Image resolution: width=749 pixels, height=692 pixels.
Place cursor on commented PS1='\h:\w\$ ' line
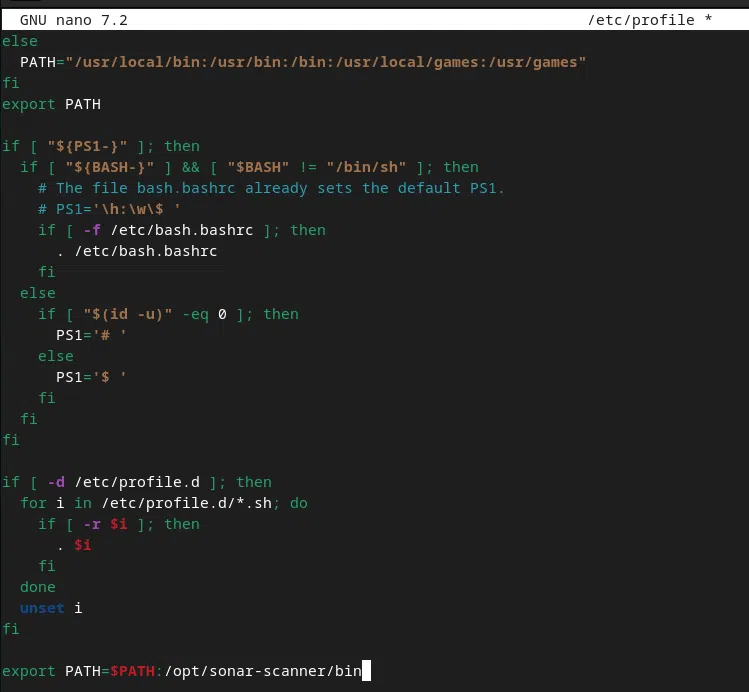tap(110, 209)
